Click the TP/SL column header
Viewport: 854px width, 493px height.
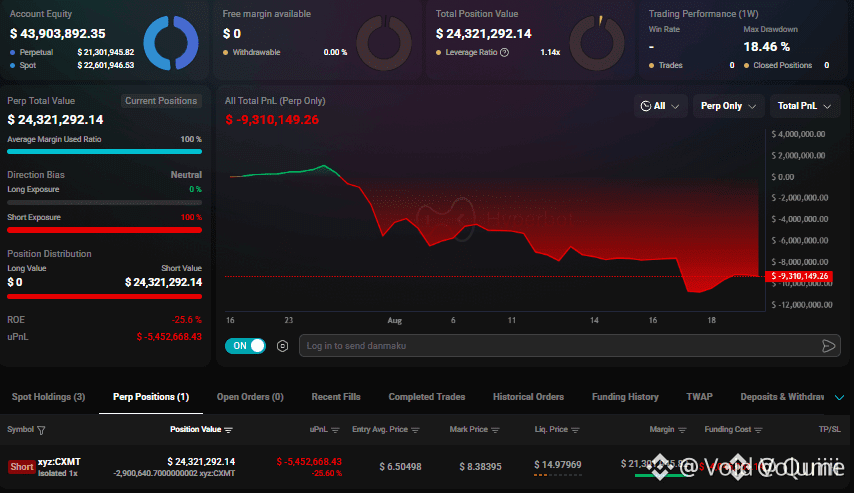pyautogui.click(x=829, y=430)
